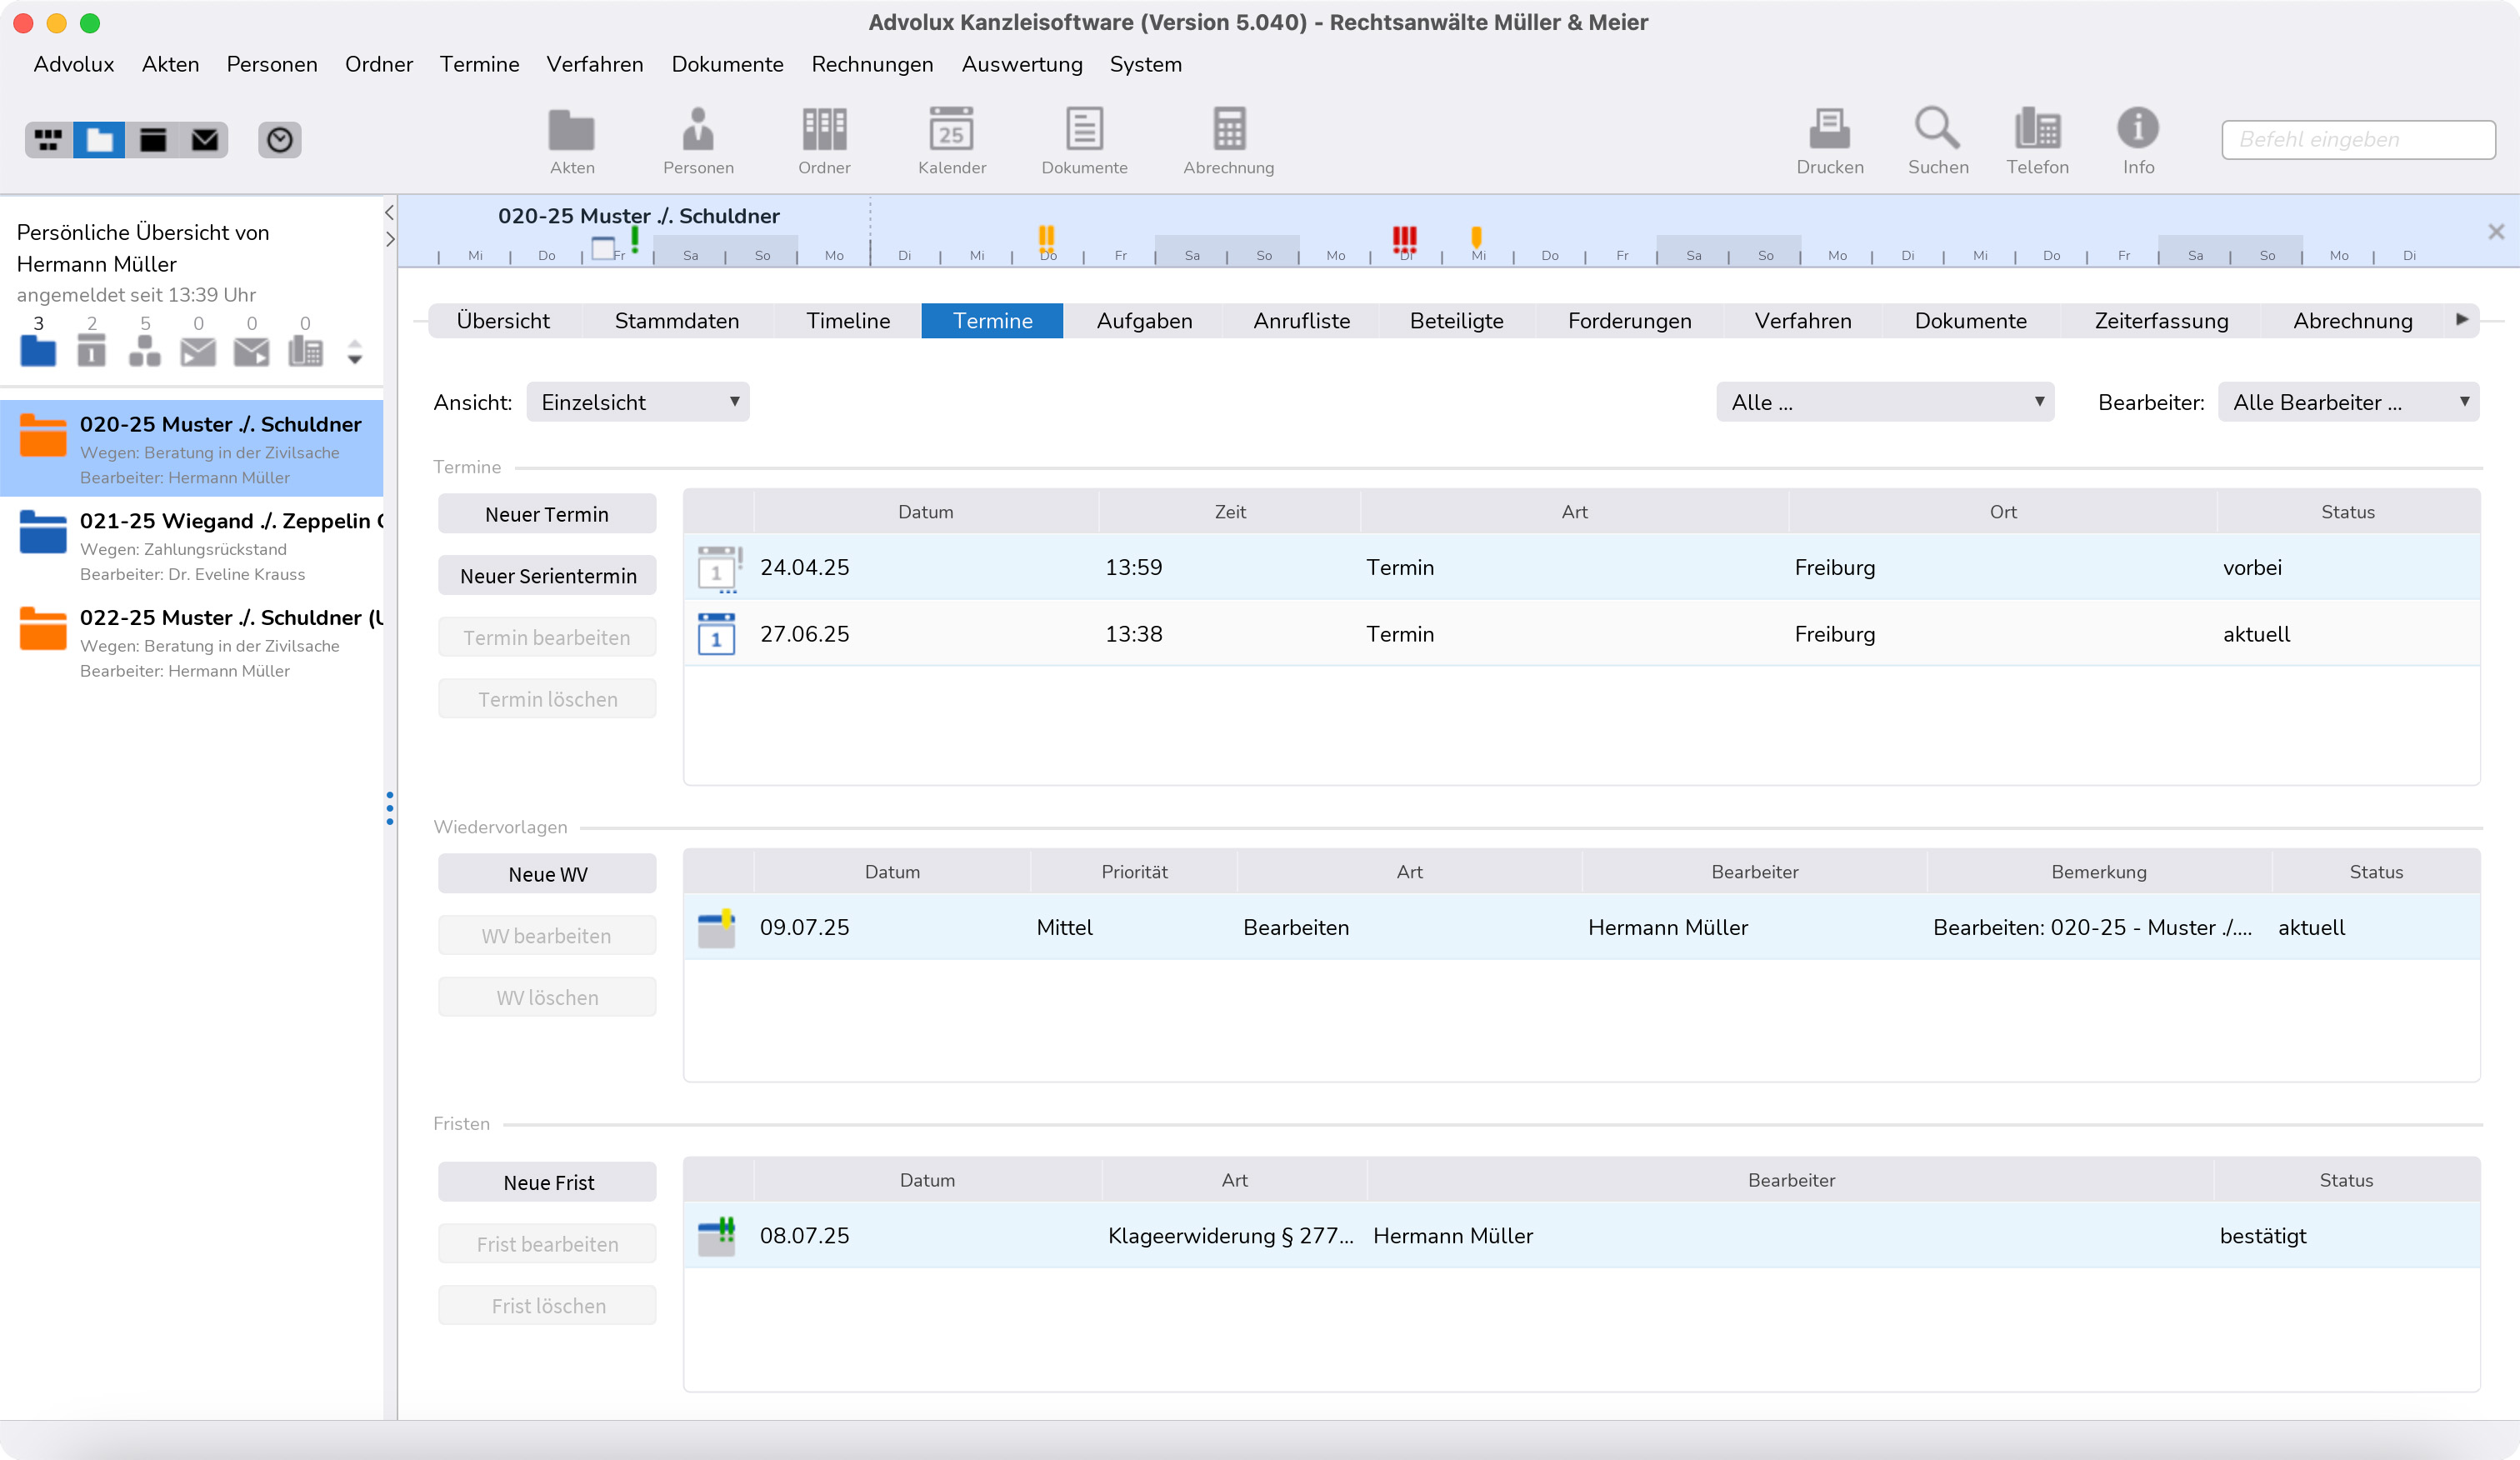Click green exclamation timeline marker

click(635, 238)
